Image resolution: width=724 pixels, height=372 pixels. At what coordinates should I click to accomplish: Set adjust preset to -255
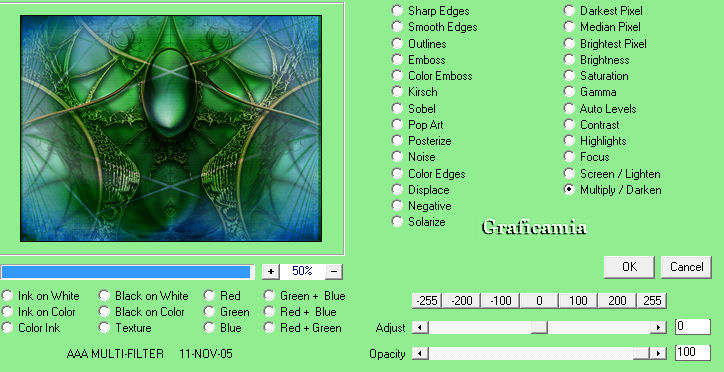click(x=427, y=301)
